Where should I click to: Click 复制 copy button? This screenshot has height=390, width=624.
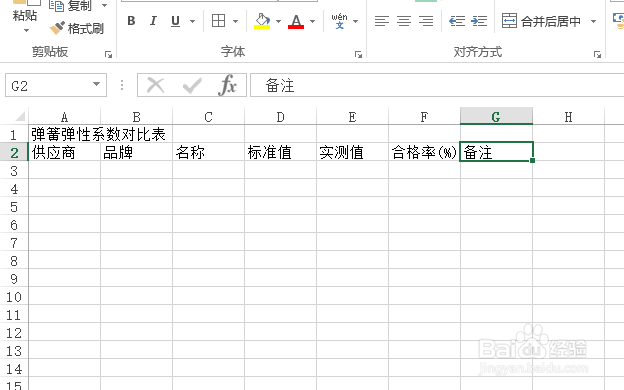click(x=70, y=6)
